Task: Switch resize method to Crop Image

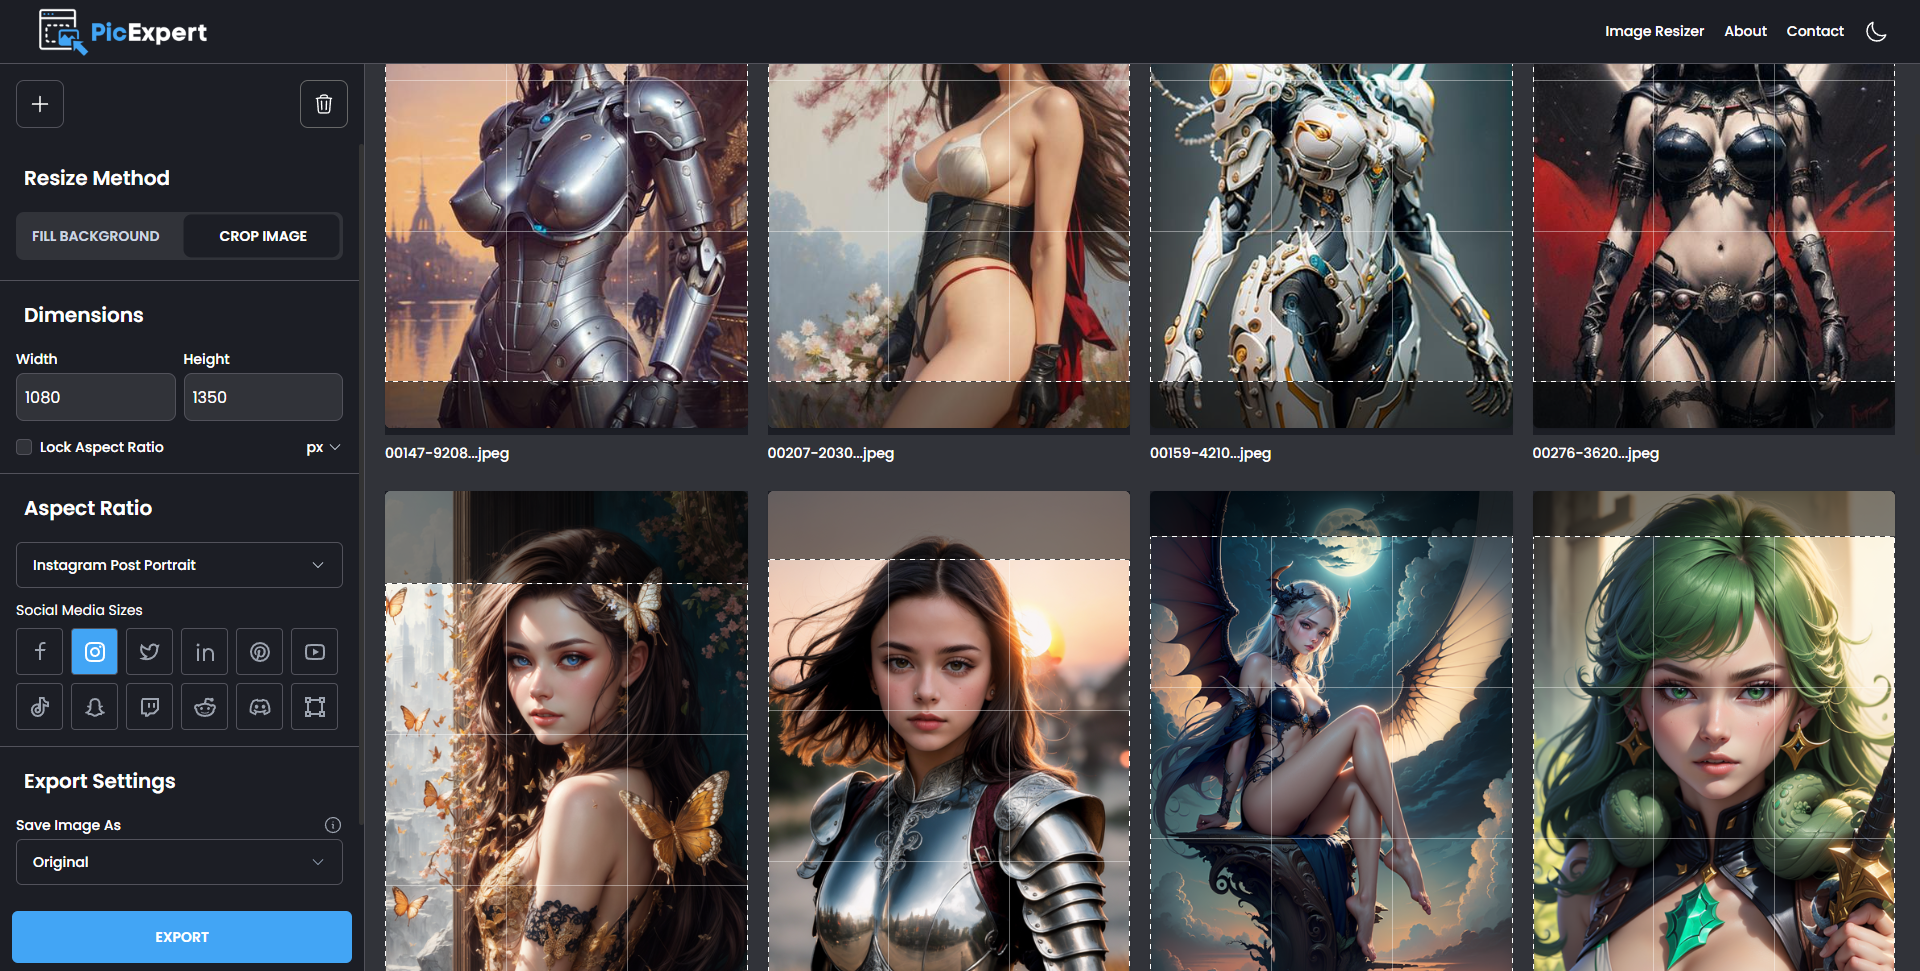Action: (x=263, y=236)
